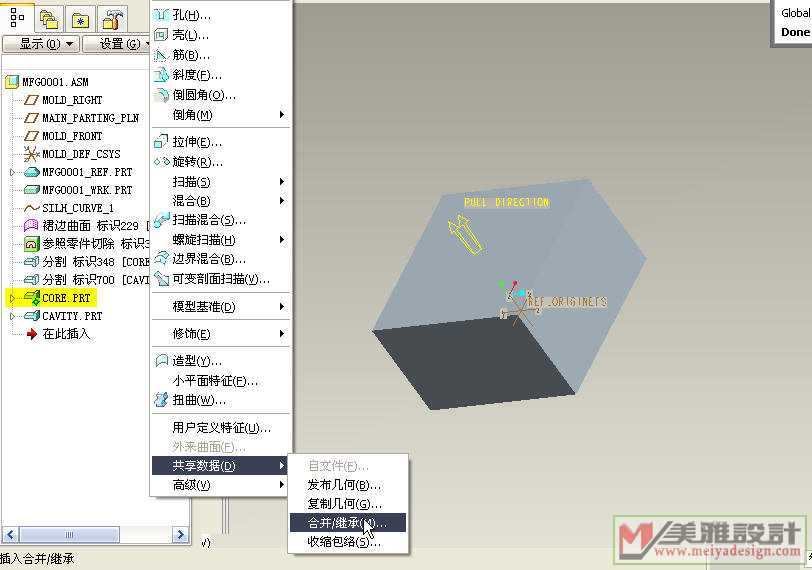Screen dimensions: 812x570
Task: Click the 参照零件切除 feature icon
Action: [x=32, y=243]
